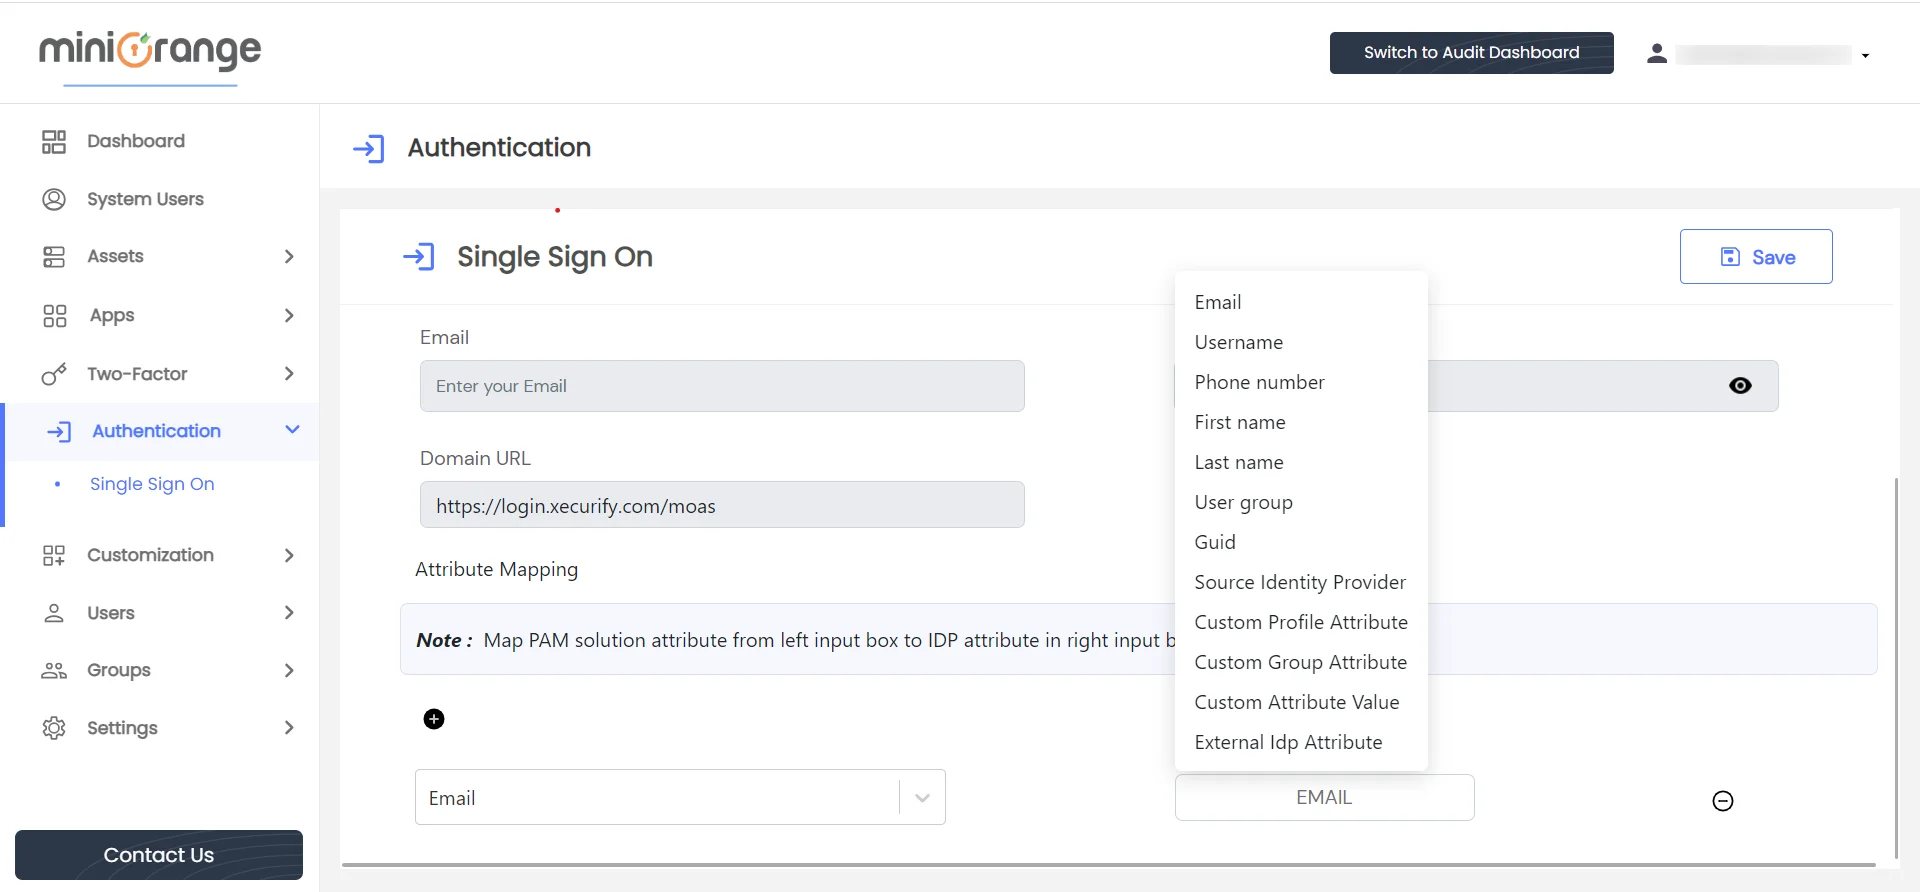Toggle password visibility eye icon
Screen dimensions: 1920x892
coord(1740,386)
